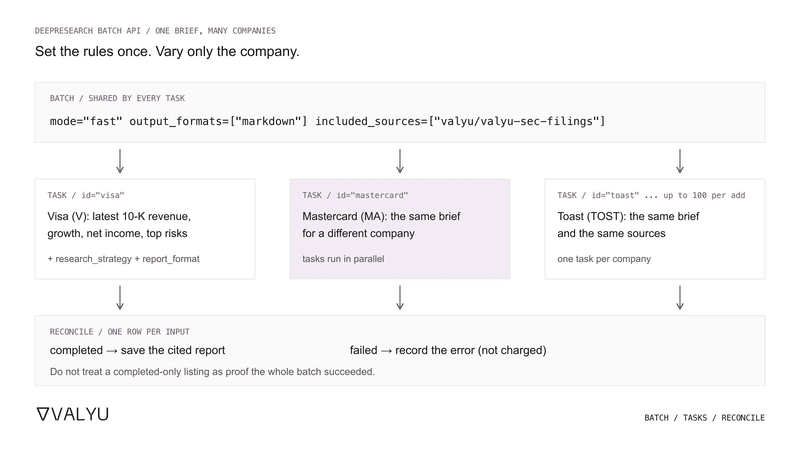Select the highlighted Mastercard task card

tap(400, 229)
